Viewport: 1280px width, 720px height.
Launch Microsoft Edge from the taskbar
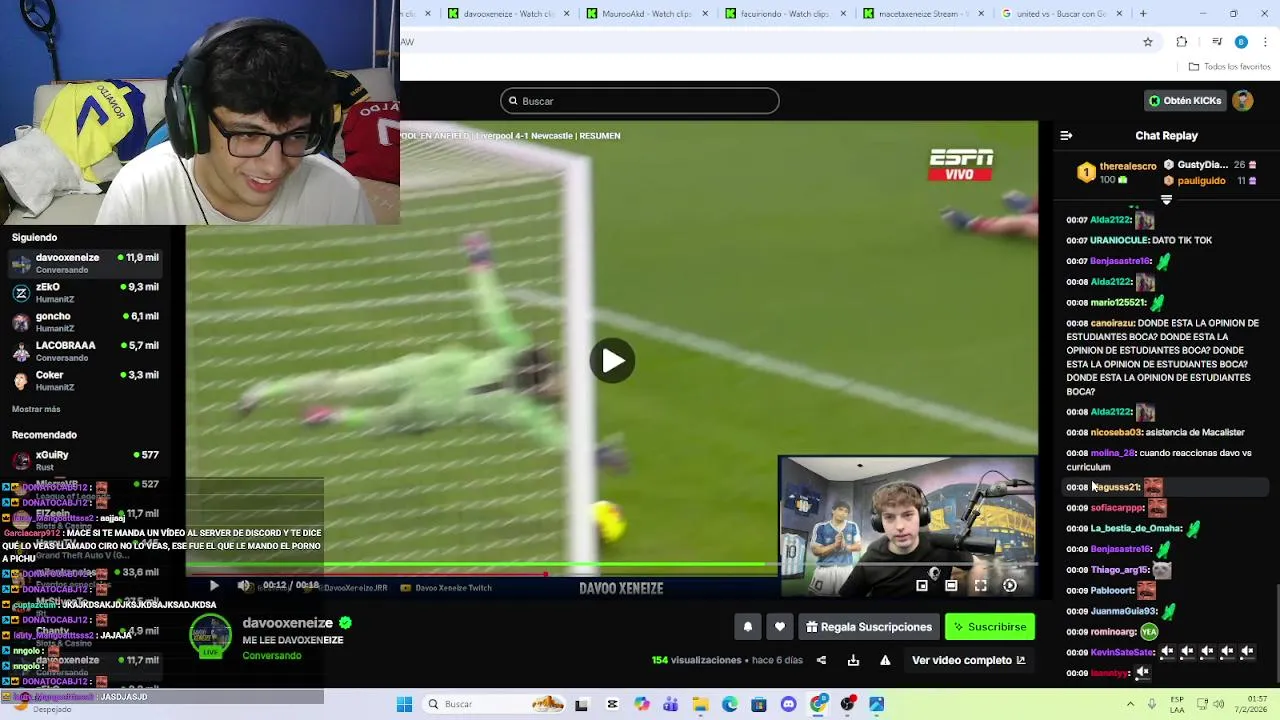pos(730,704)
